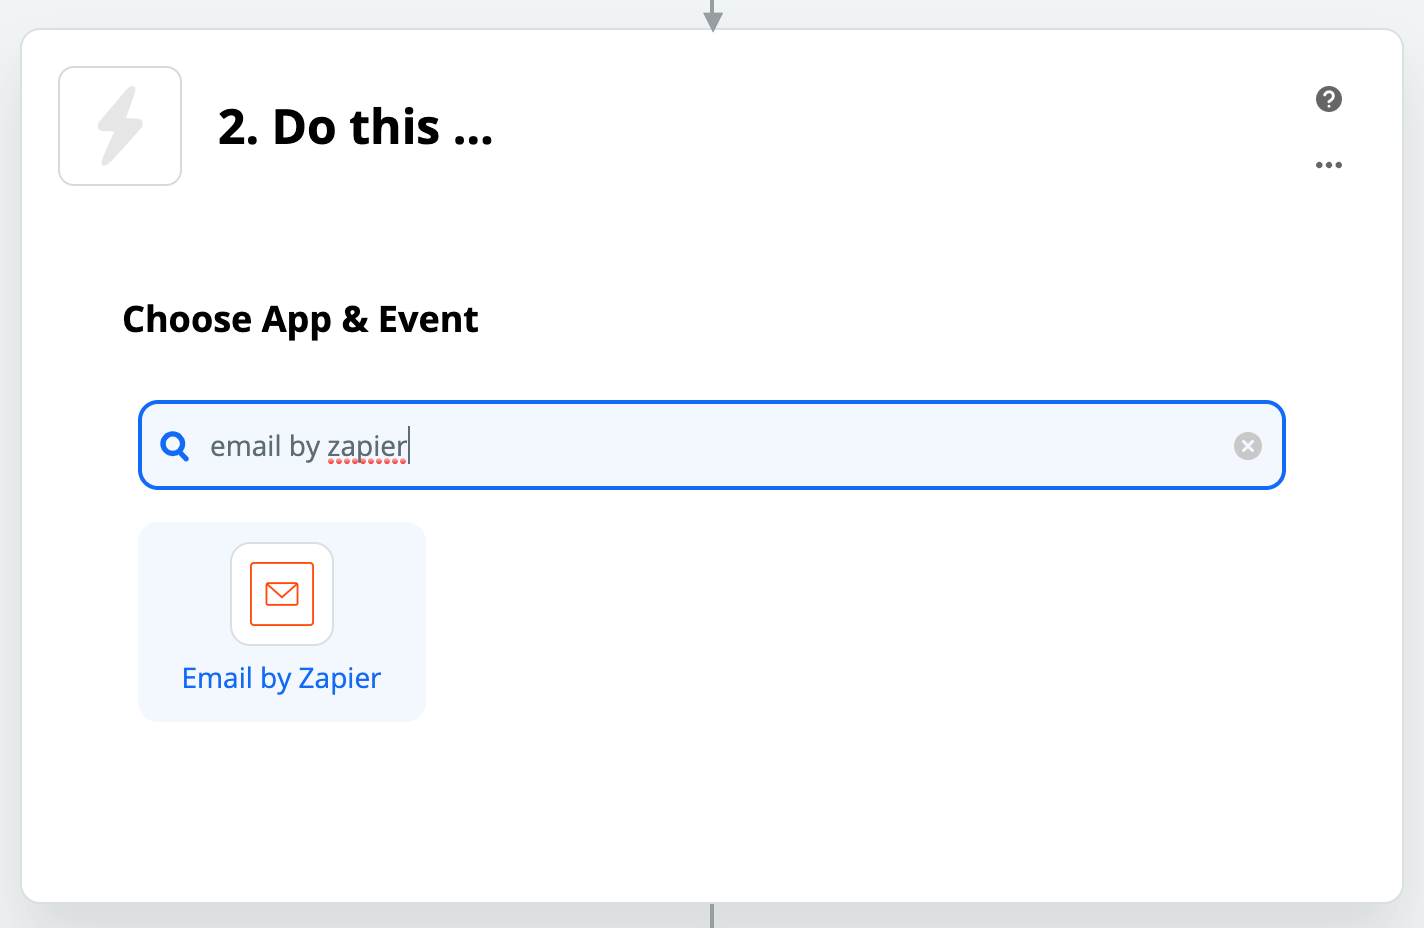Click the connector line below the step card
This screenshot has width=1424, height=928.
(712, 916)
